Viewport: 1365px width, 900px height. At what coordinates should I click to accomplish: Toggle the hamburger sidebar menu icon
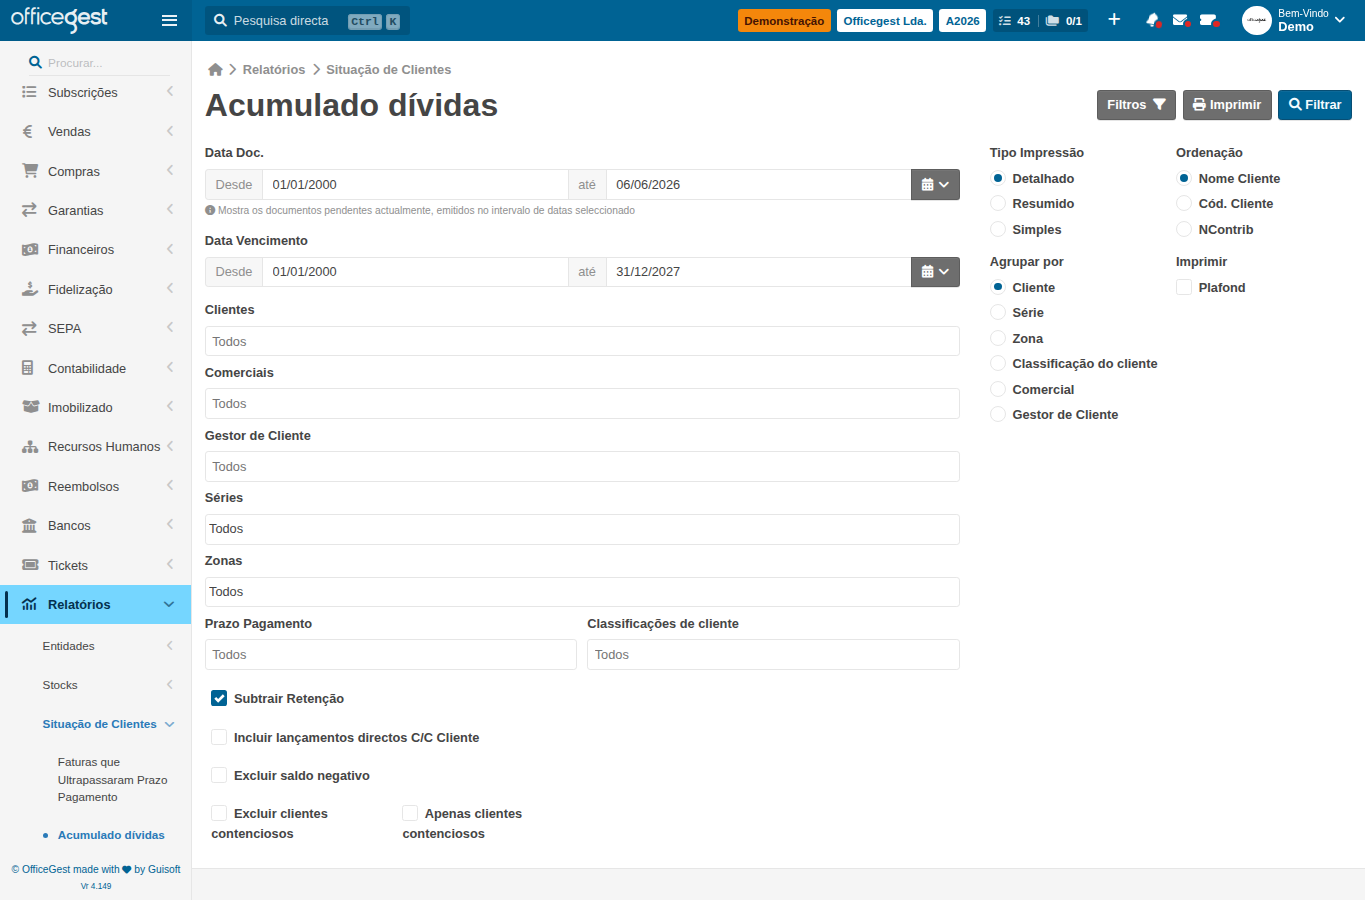169,20
